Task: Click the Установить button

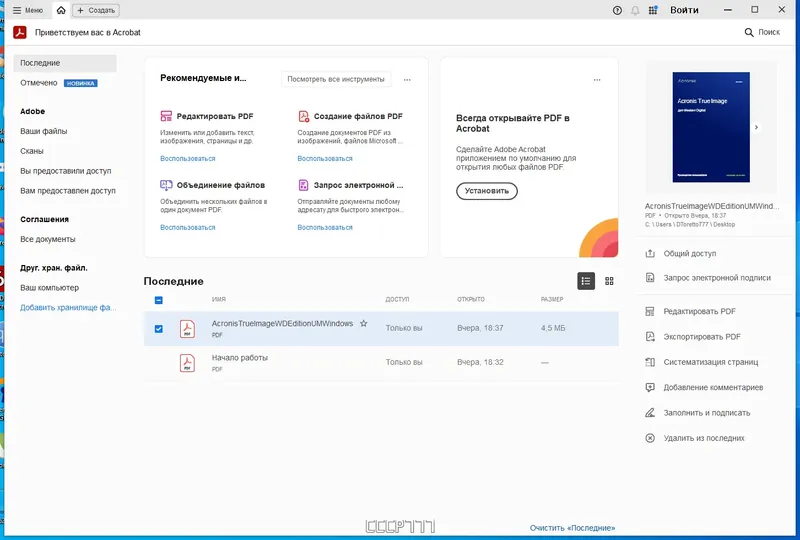Action: click(x=487, y=191)
